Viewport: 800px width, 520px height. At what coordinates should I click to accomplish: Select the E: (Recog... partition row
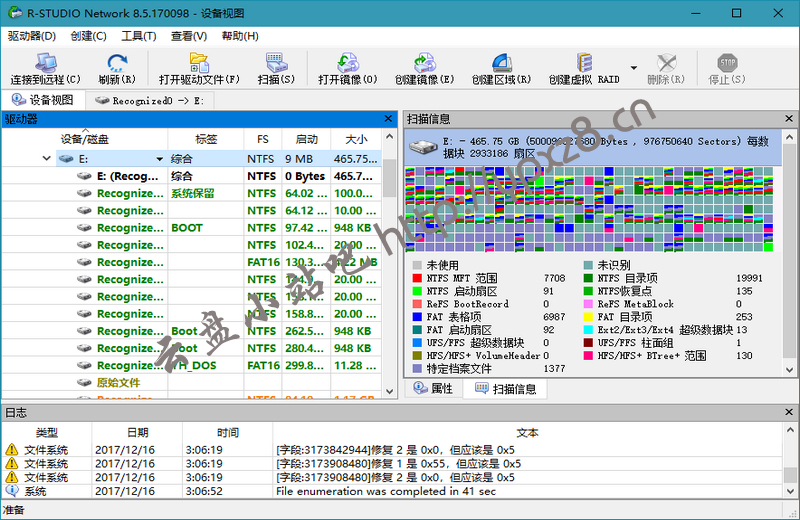(191, 176)
